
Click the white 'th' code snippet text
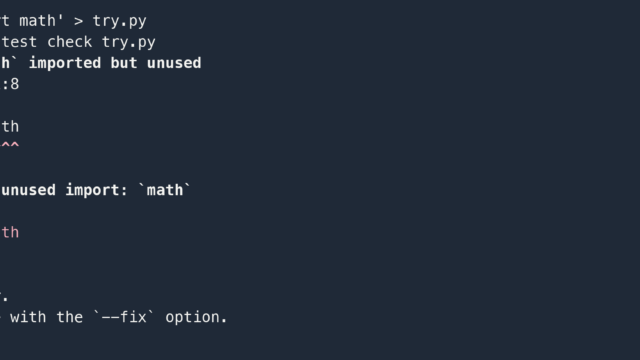(x=10, y=127)
